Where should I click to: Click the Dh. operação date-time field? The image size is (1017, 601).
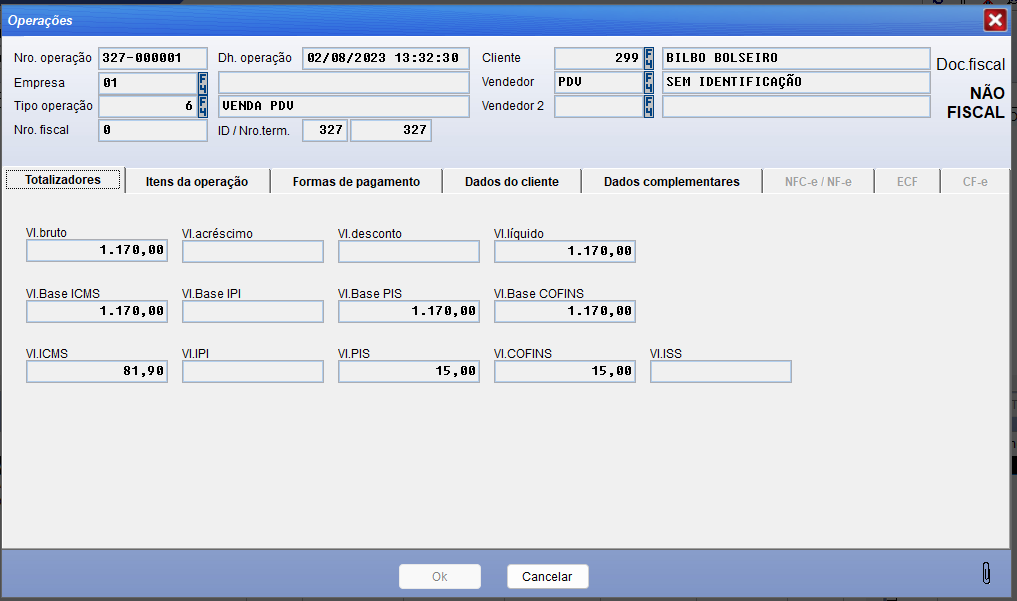[385, 58]
